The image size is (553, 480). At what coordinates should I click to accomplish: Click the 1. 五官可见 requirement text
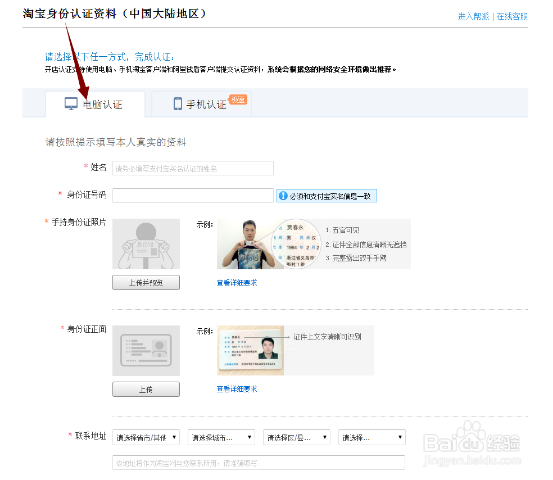[342, 230]
